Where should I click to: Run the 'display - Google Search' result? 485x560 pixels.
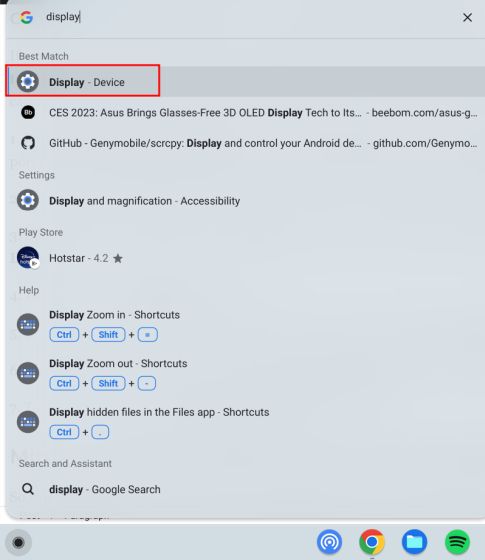[245, 489]
